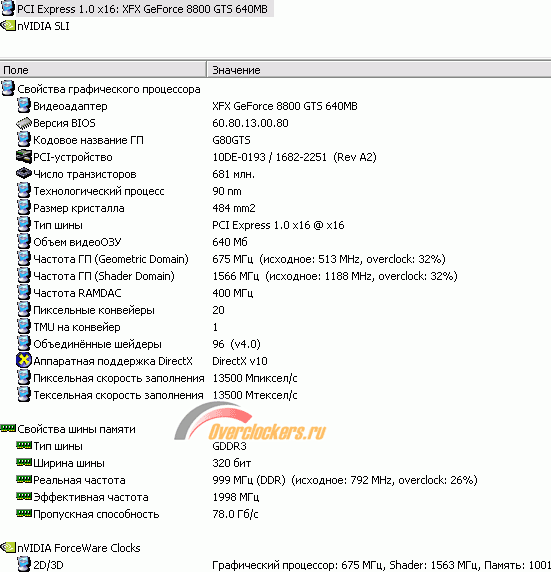Select the Свойства шины памяти heading
Image resolution: width=551 pixels, height=572 pixels.
[76, 429]
